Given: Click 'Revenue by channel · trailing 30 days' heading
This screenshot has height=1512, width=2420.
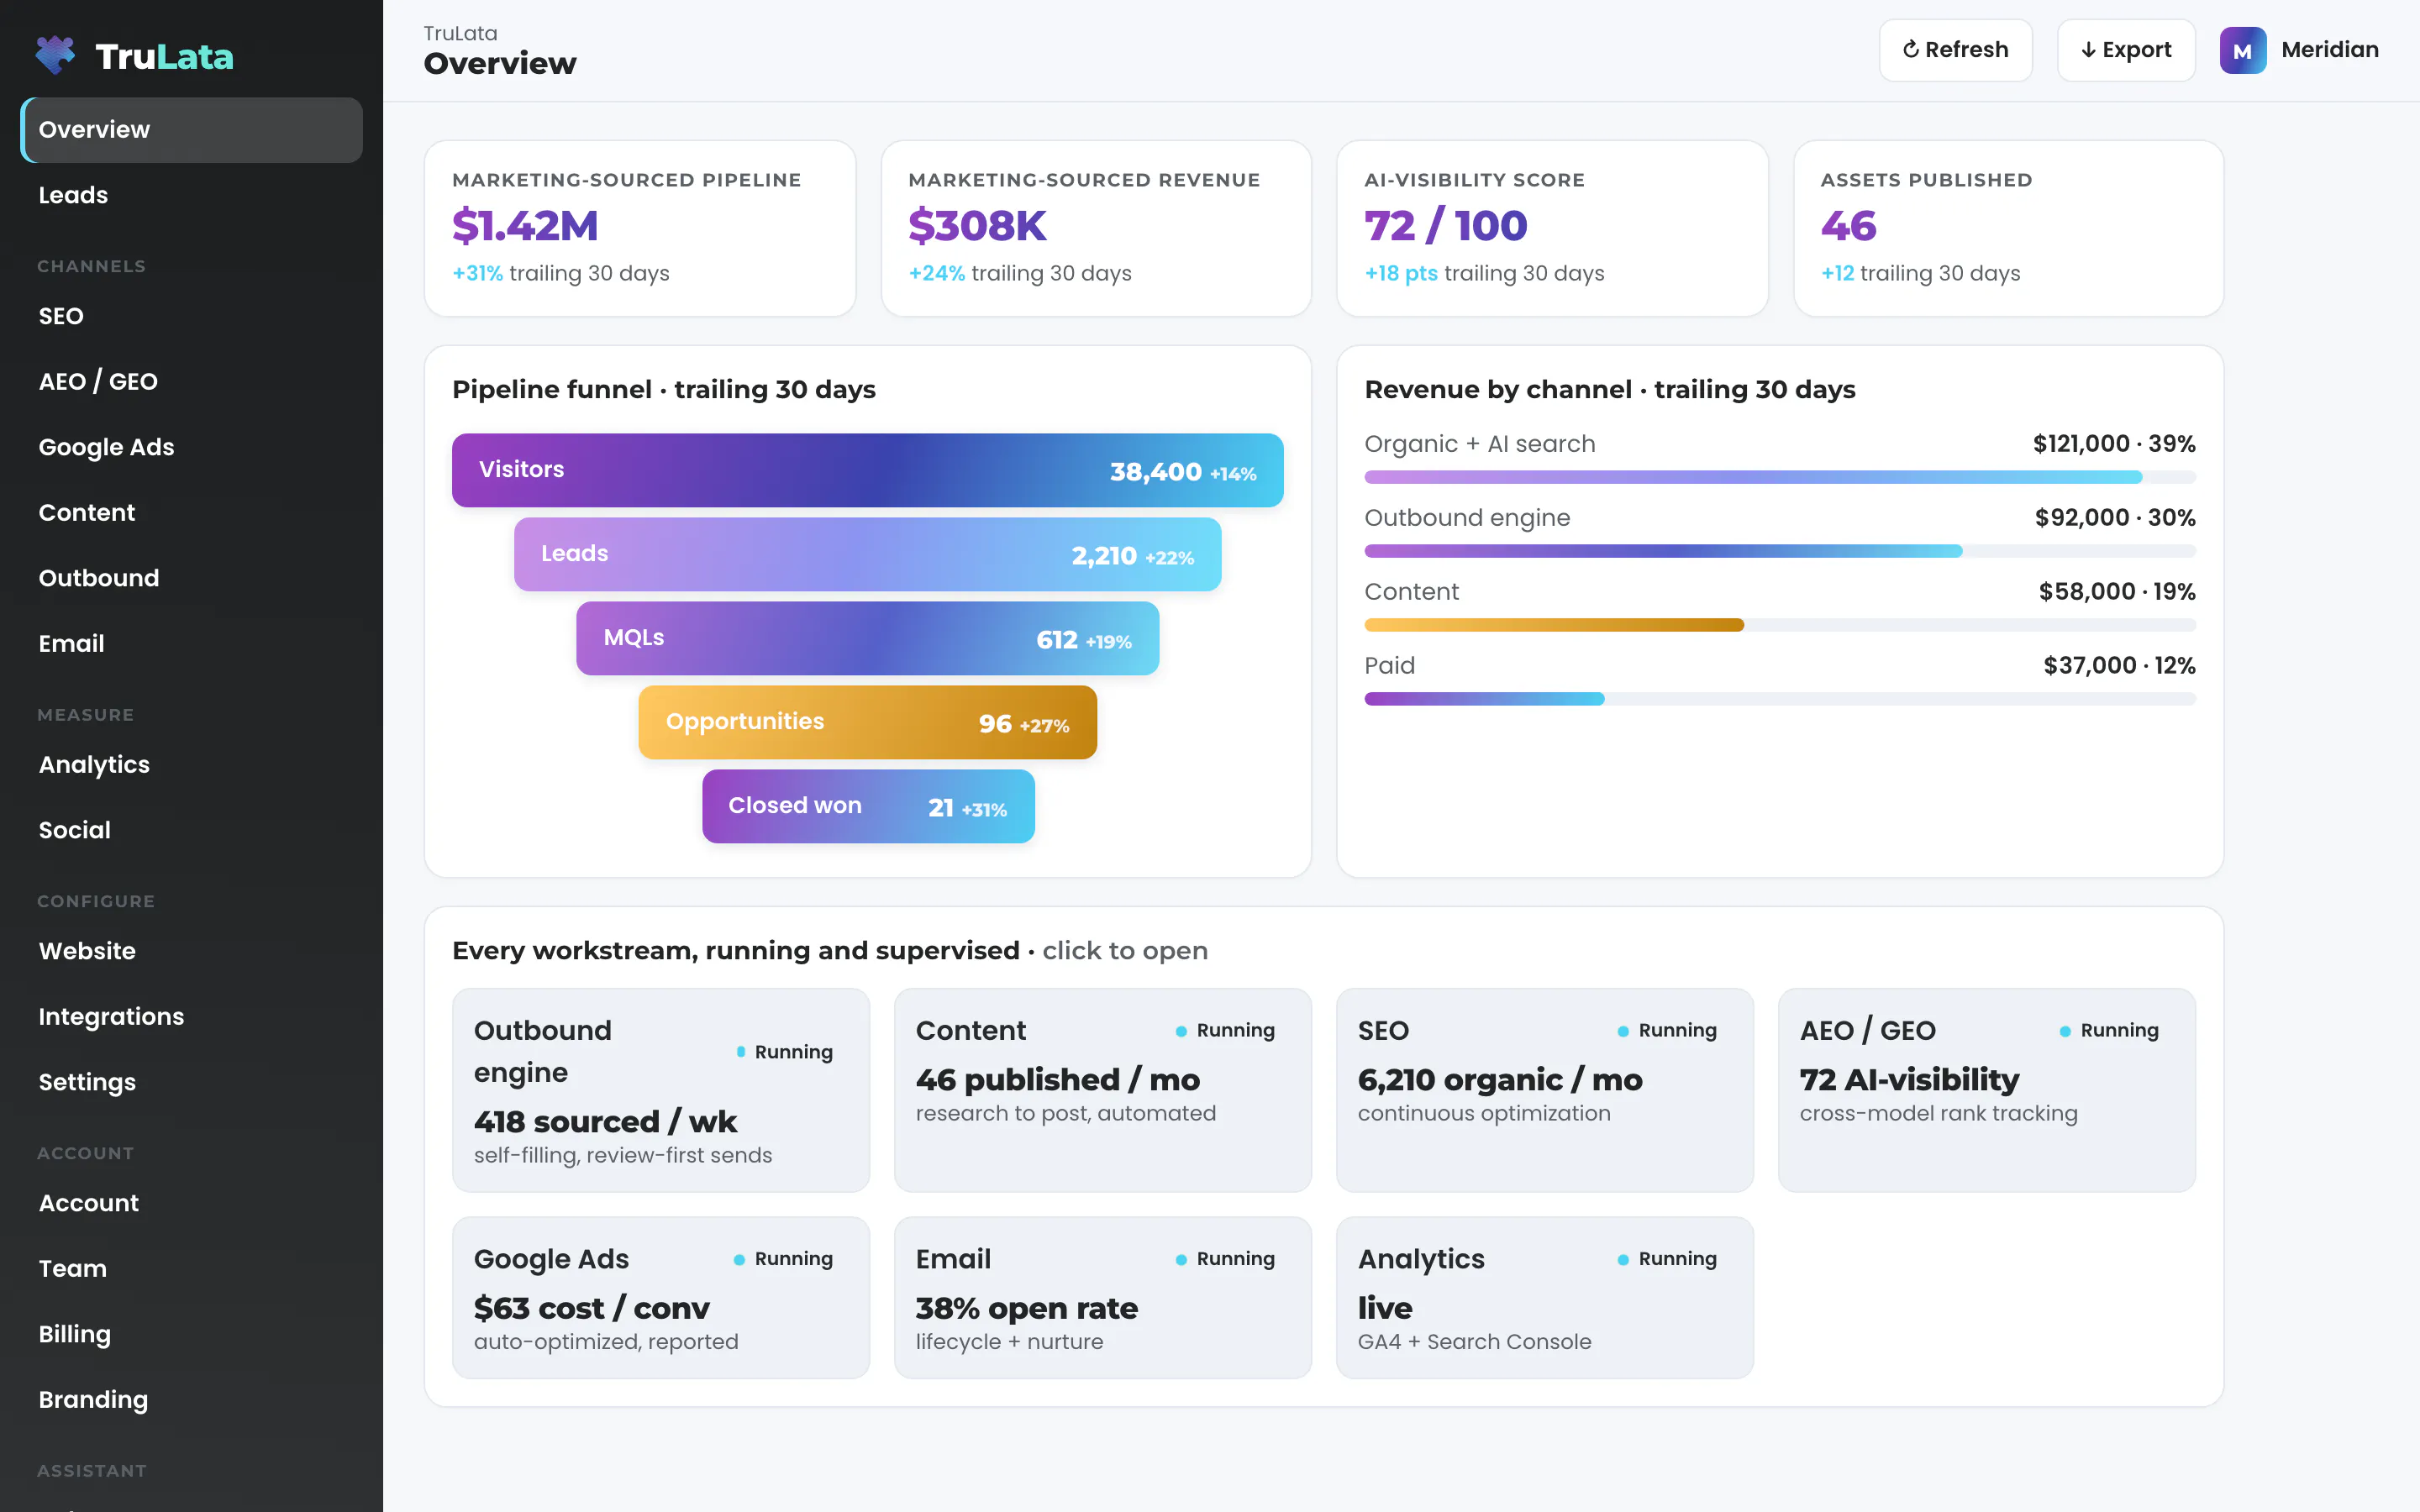Looking at the screenshot, I should coord(1610,390).
